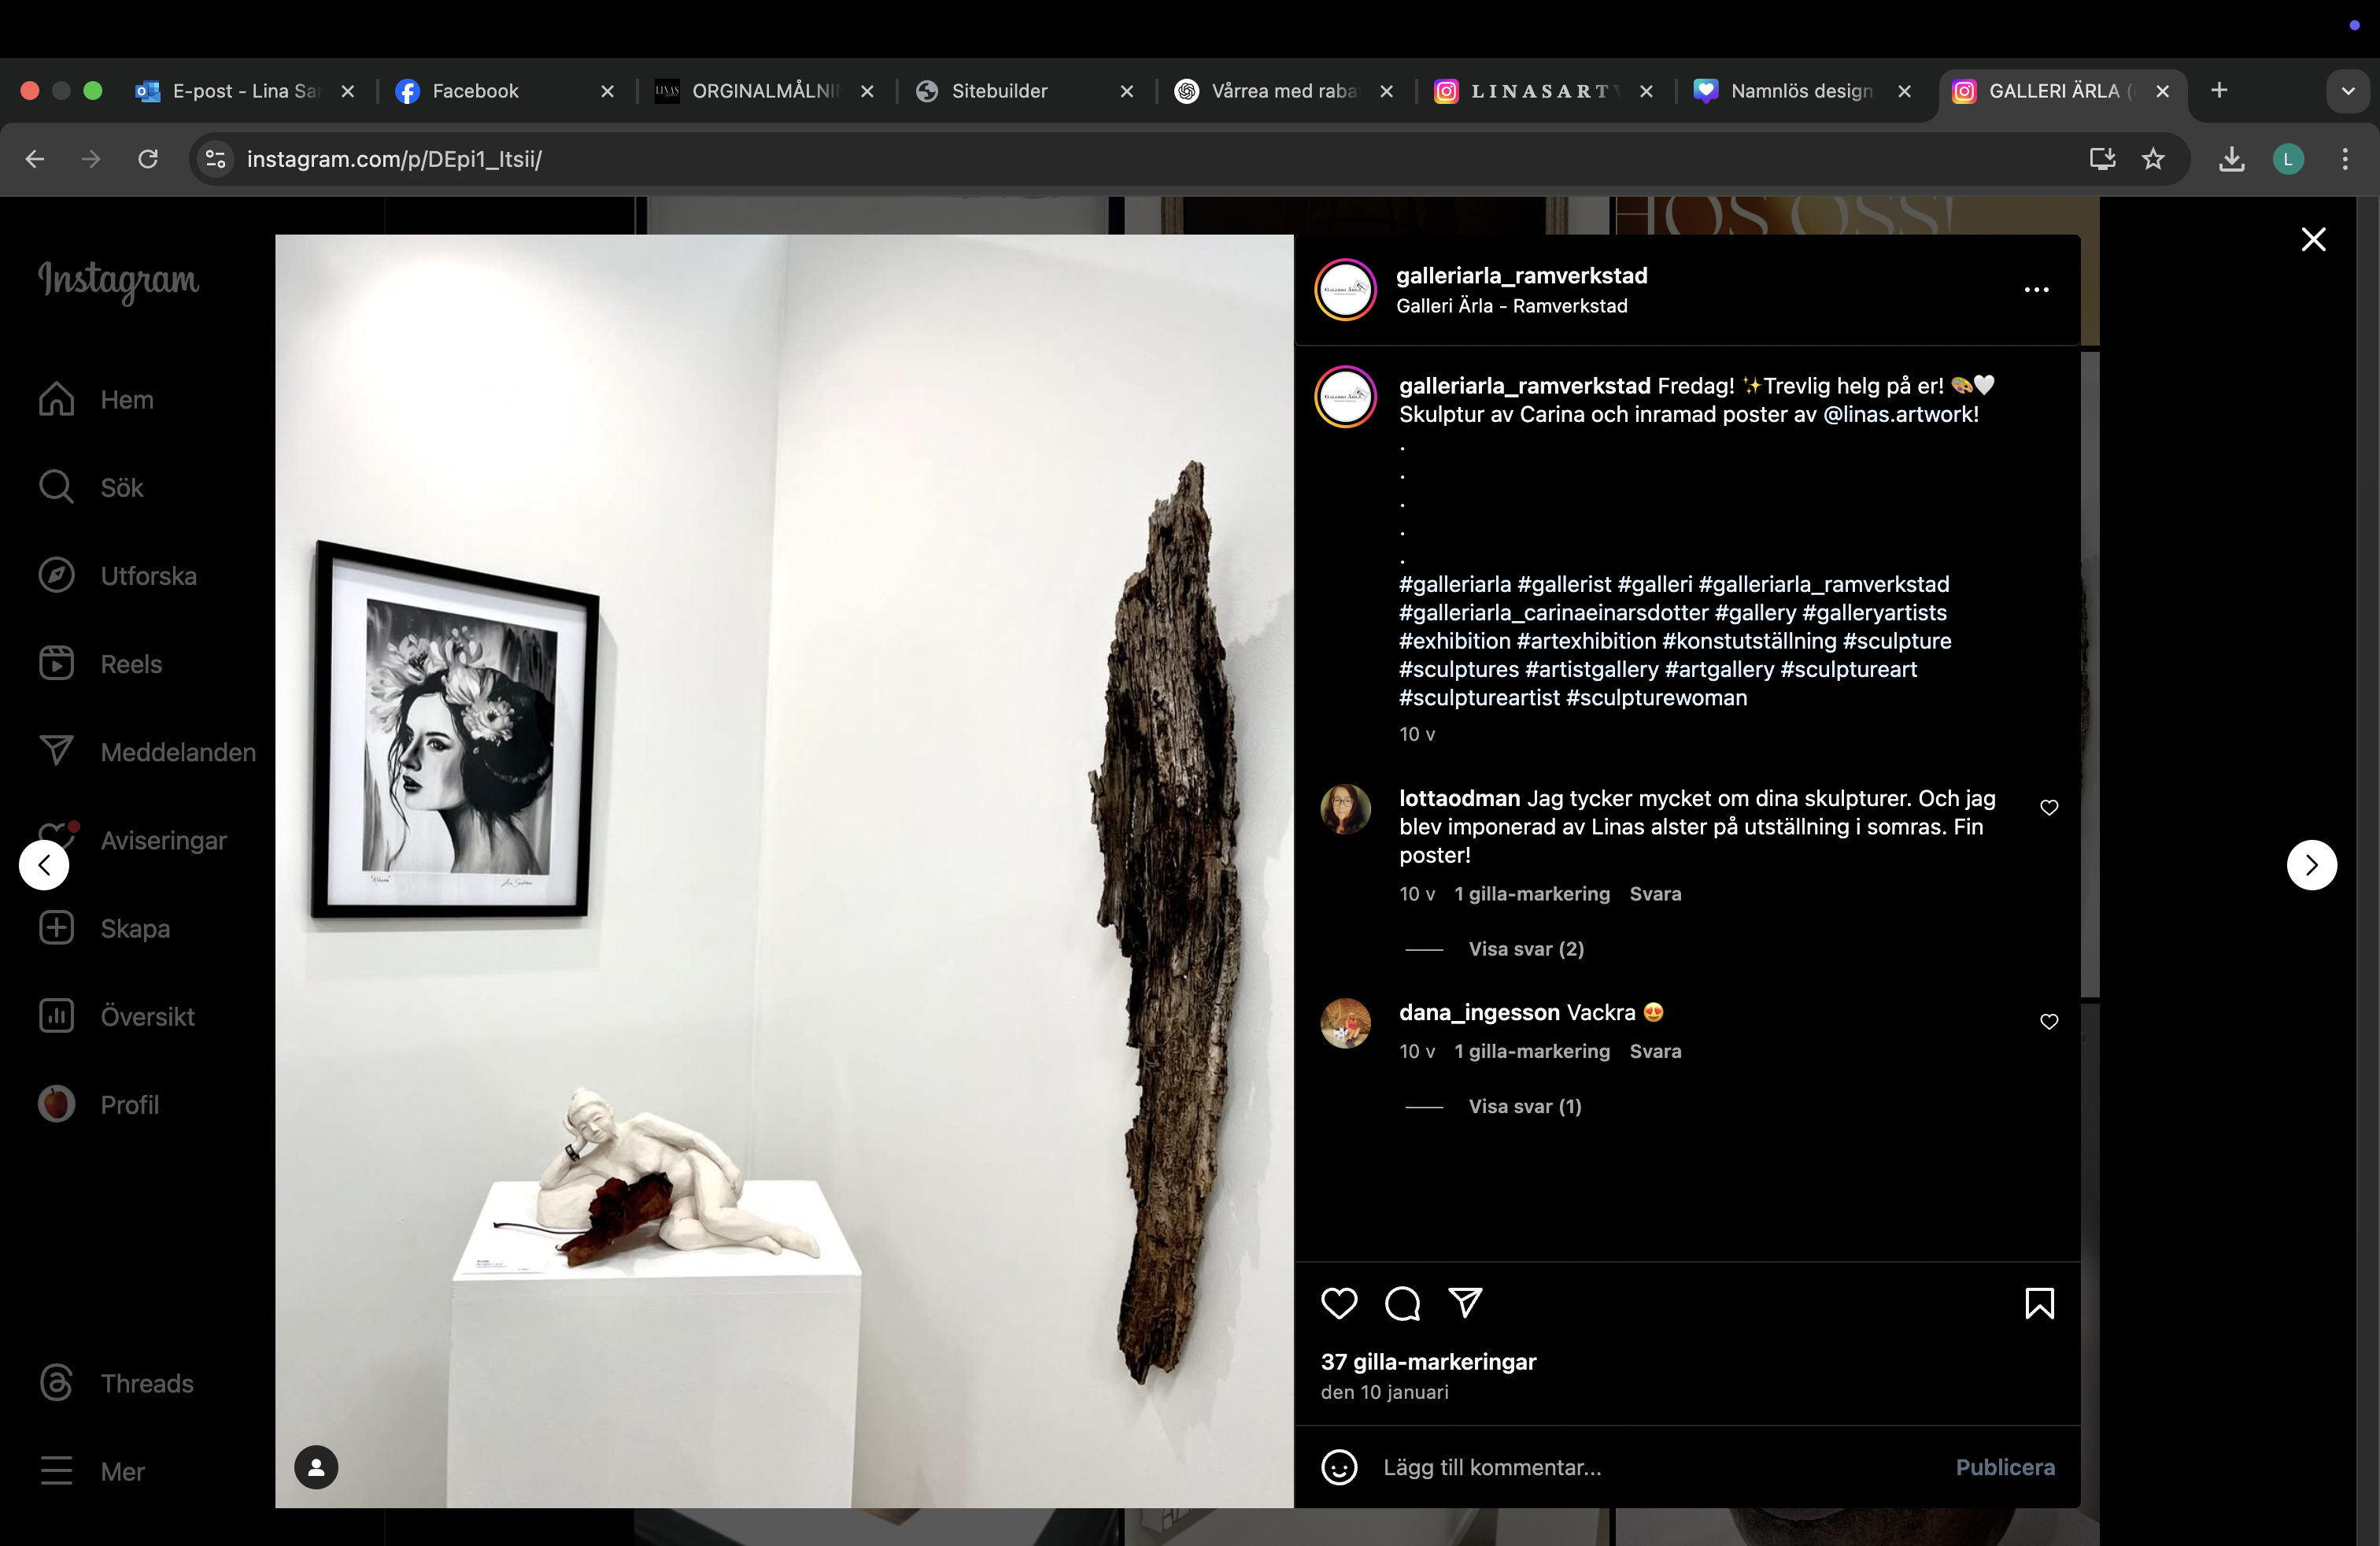Viewport: 2380px width, 1546px height.
Task: Like lottaodman's comment
Action: 2049,807
